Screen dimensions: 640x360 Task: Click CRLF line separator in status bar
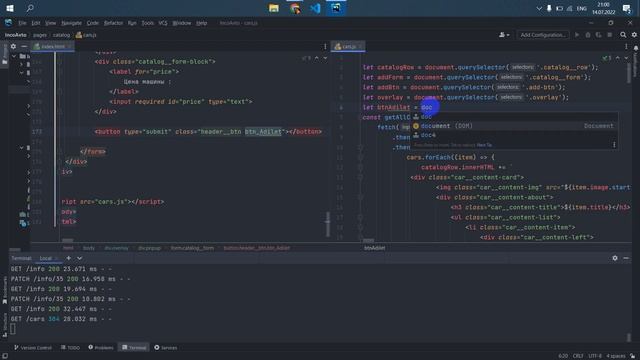click(578, 356)
